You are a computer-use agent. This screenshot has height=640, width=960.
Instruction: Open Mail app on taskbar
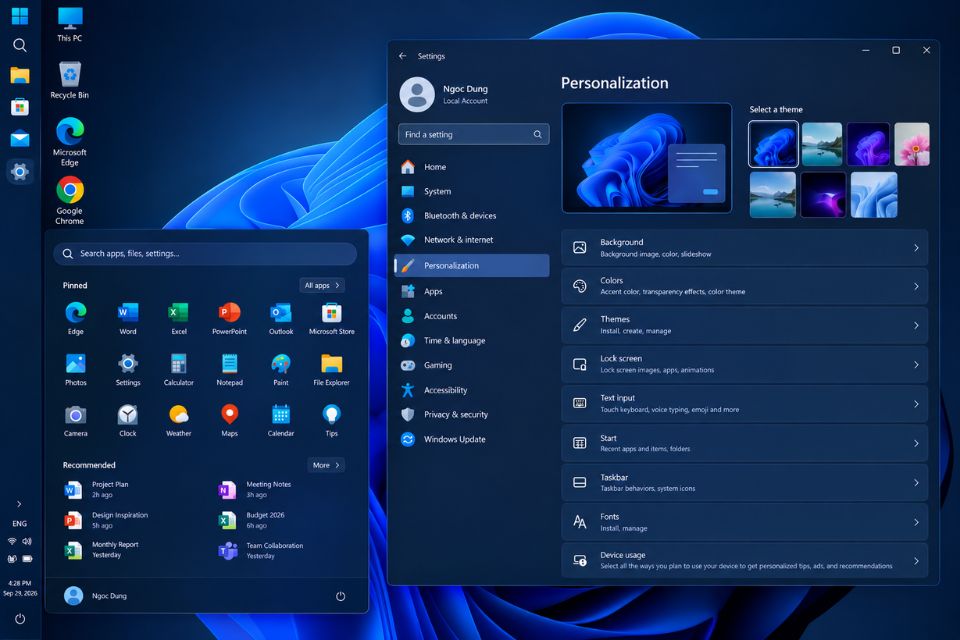pos(20,139)
